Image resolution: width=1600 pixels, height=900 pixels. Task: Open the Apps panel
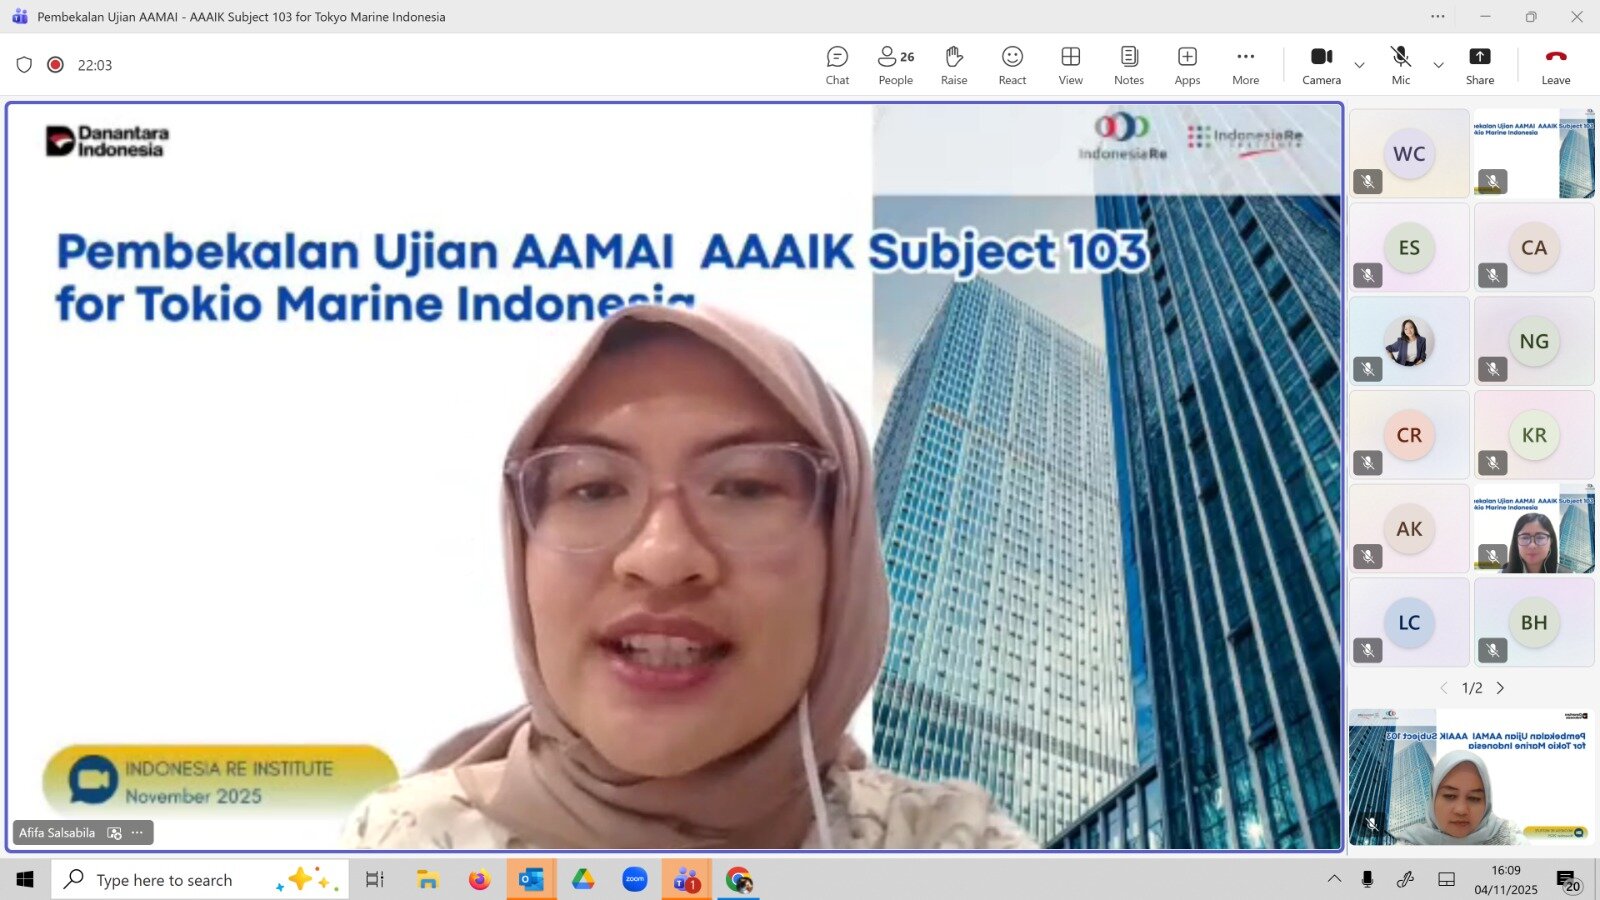point(1187,66)
